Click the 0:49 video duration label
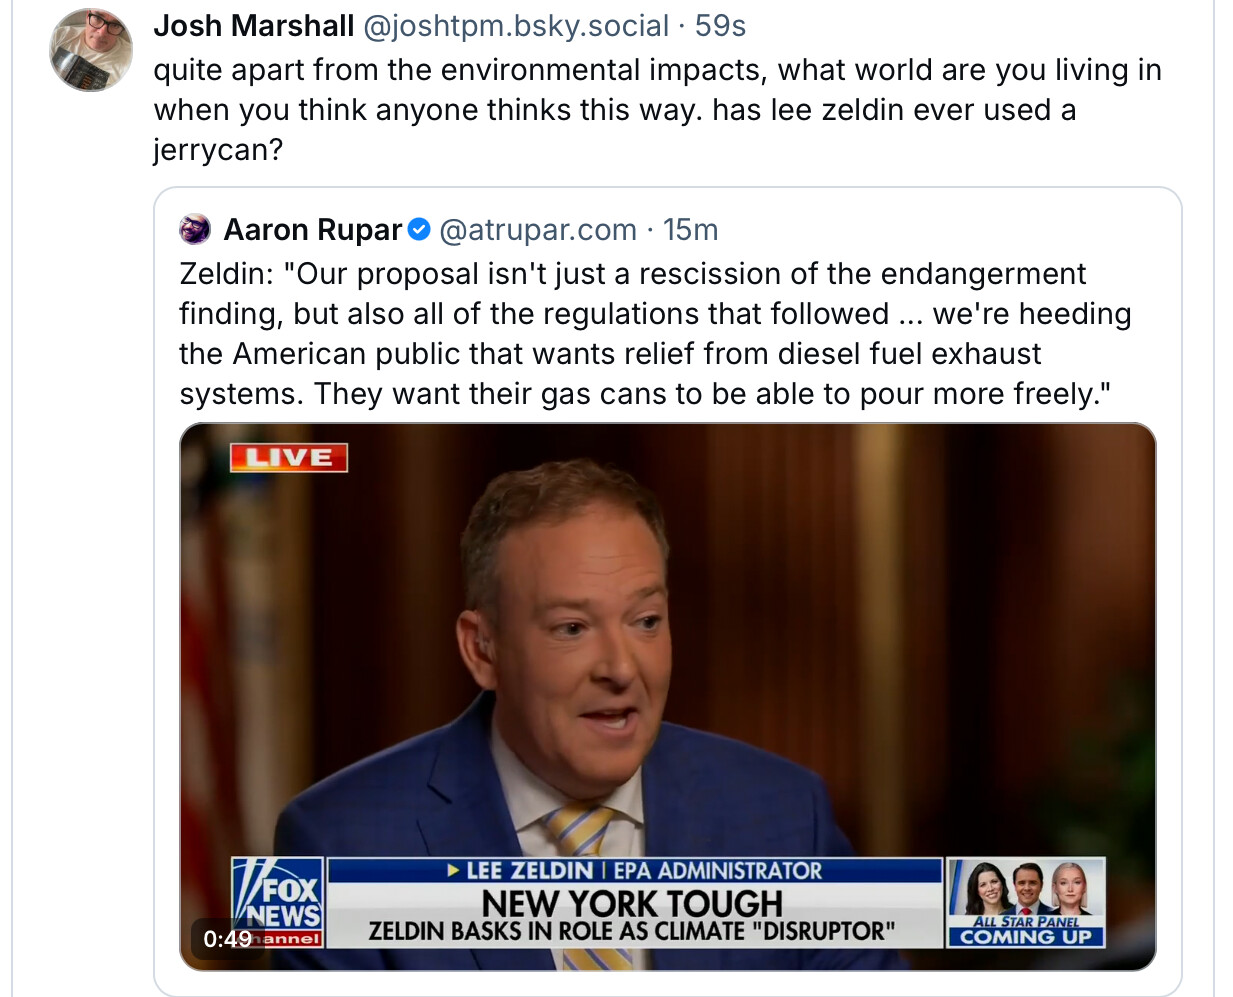The image size is (1233, 997). (228, 939)
